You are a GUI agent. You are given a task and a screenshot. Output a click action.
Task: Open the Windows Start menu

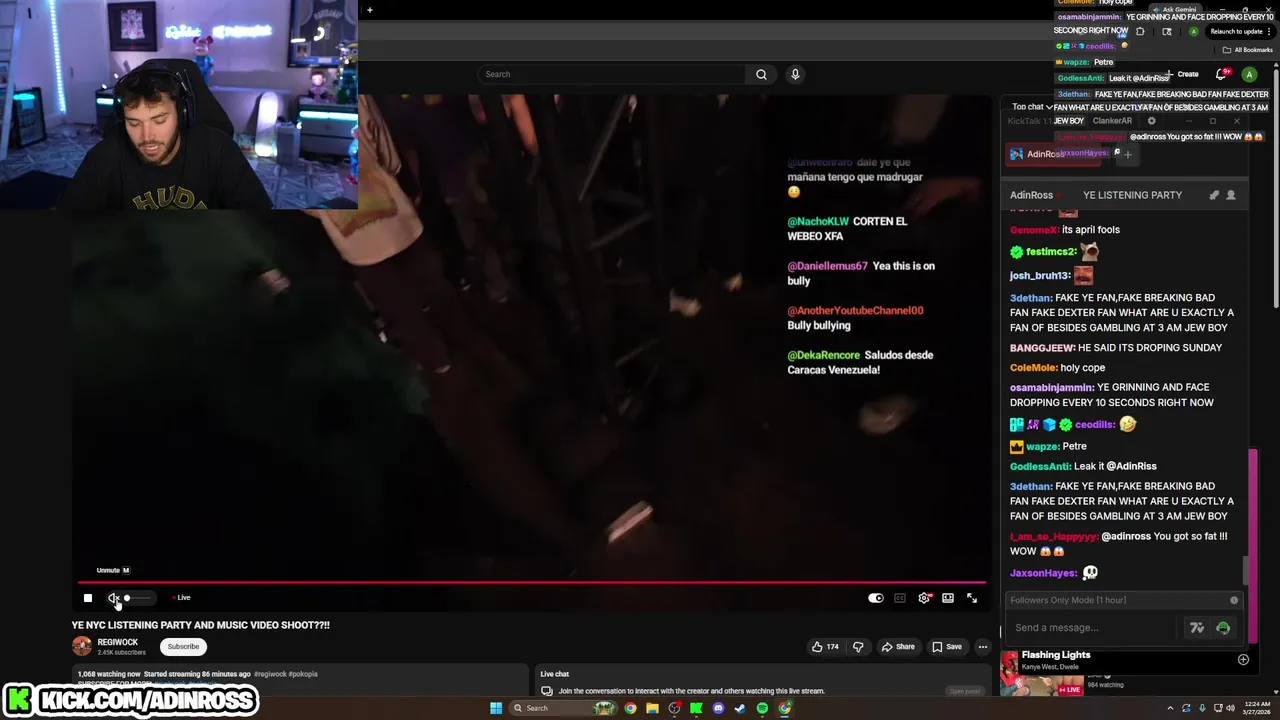(495, 708)
